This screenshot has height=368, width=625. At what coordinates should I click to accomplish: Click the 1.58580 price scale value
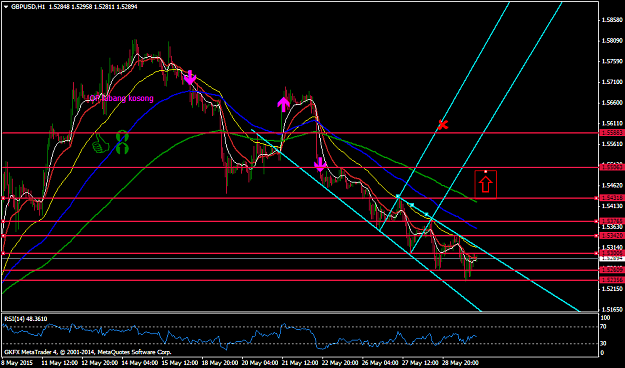coord(612,20)
